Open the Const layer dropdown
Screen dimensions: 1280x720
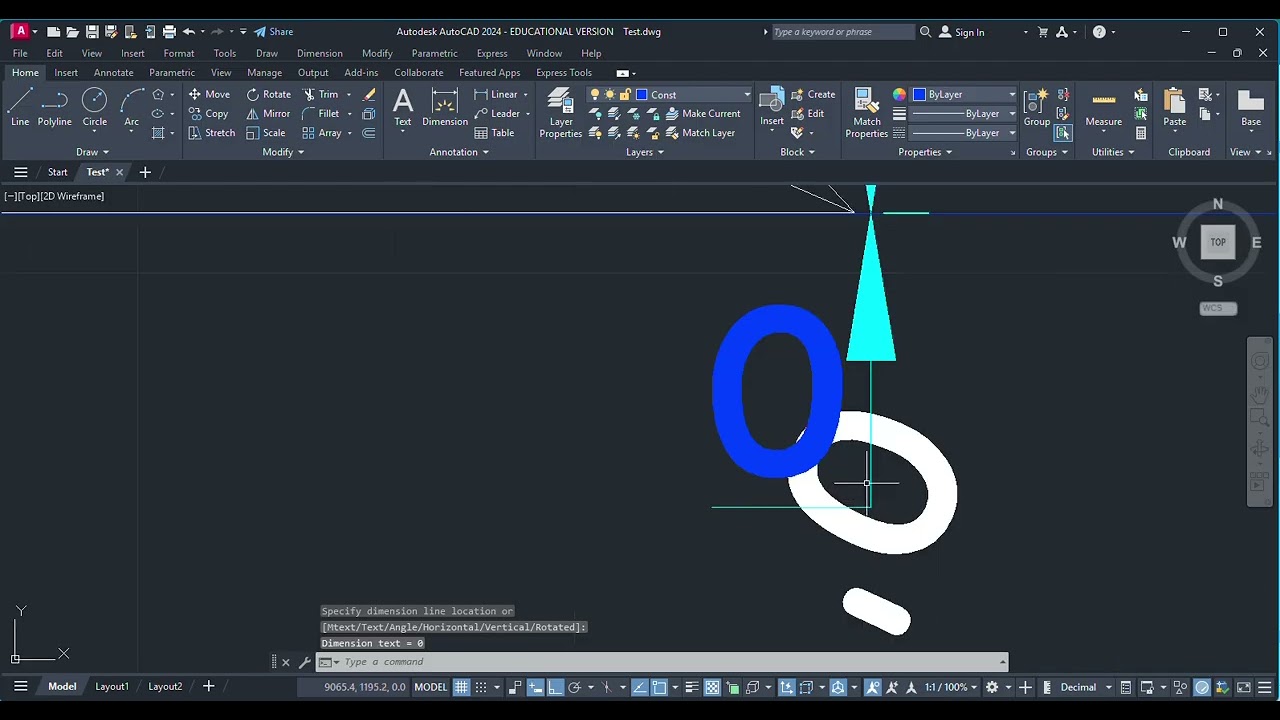coord(747,95)
